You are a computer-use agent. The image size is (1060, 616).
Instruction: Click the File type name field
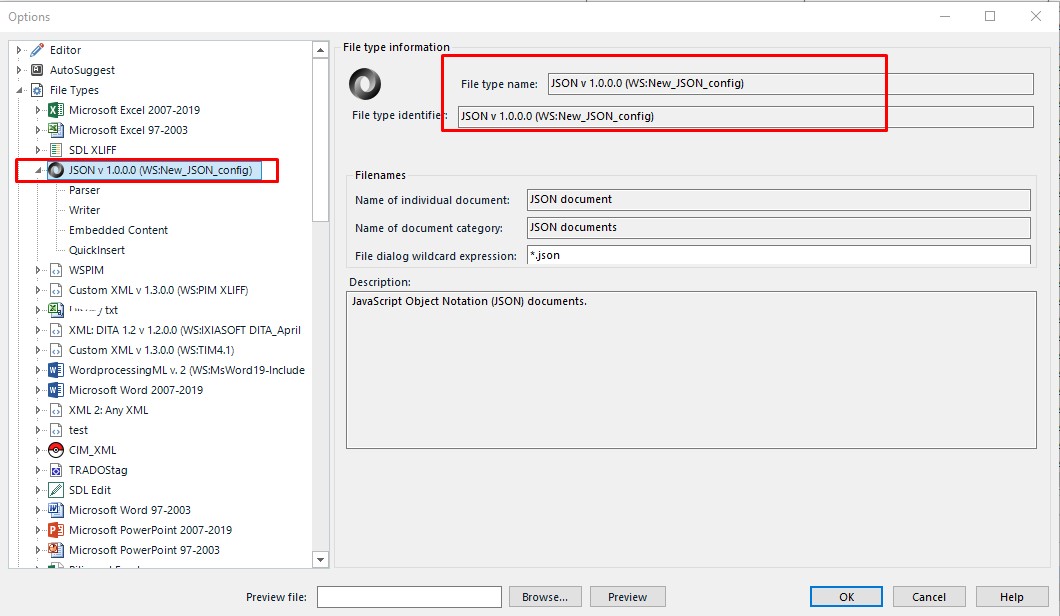pos(790,84)
